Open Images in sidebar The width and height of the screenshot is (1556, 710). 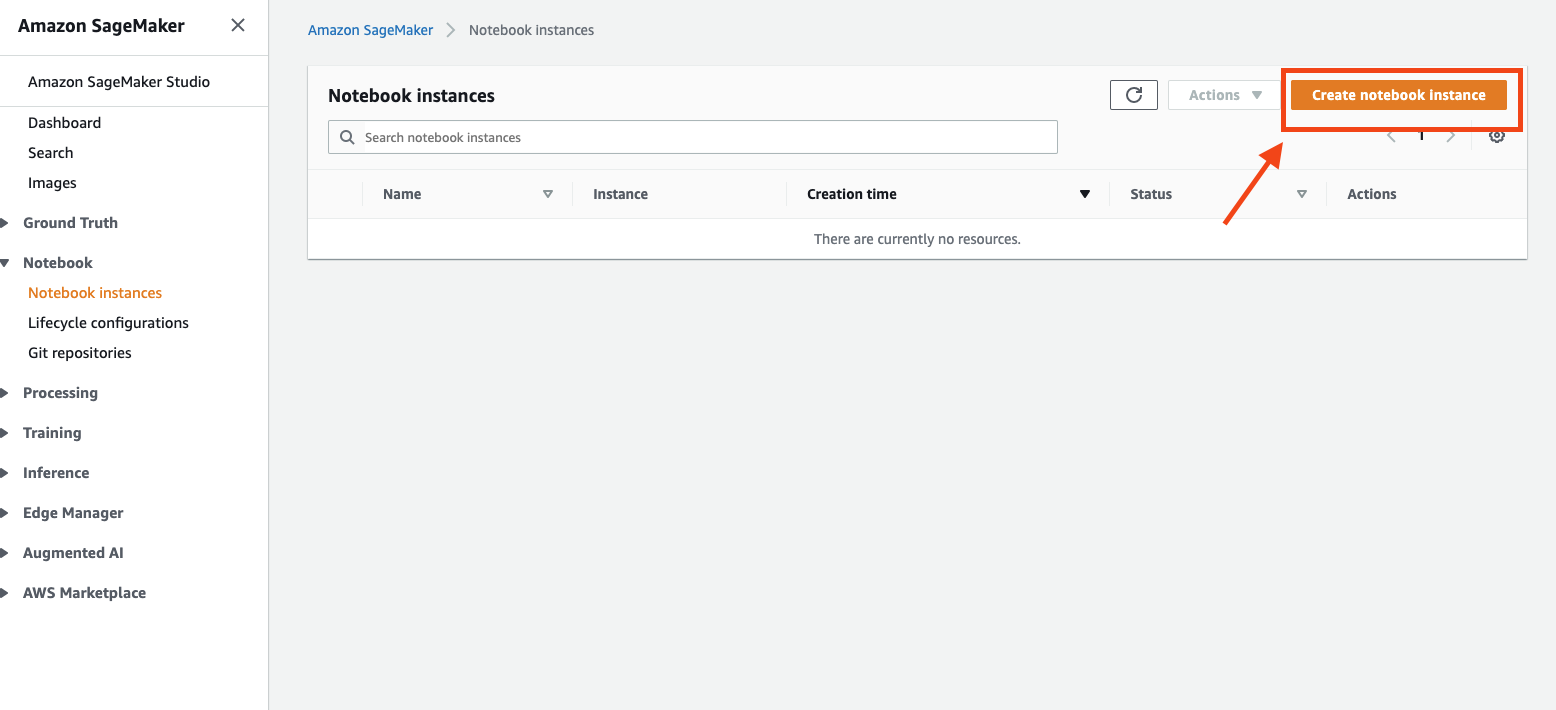[x=52, y=183]
